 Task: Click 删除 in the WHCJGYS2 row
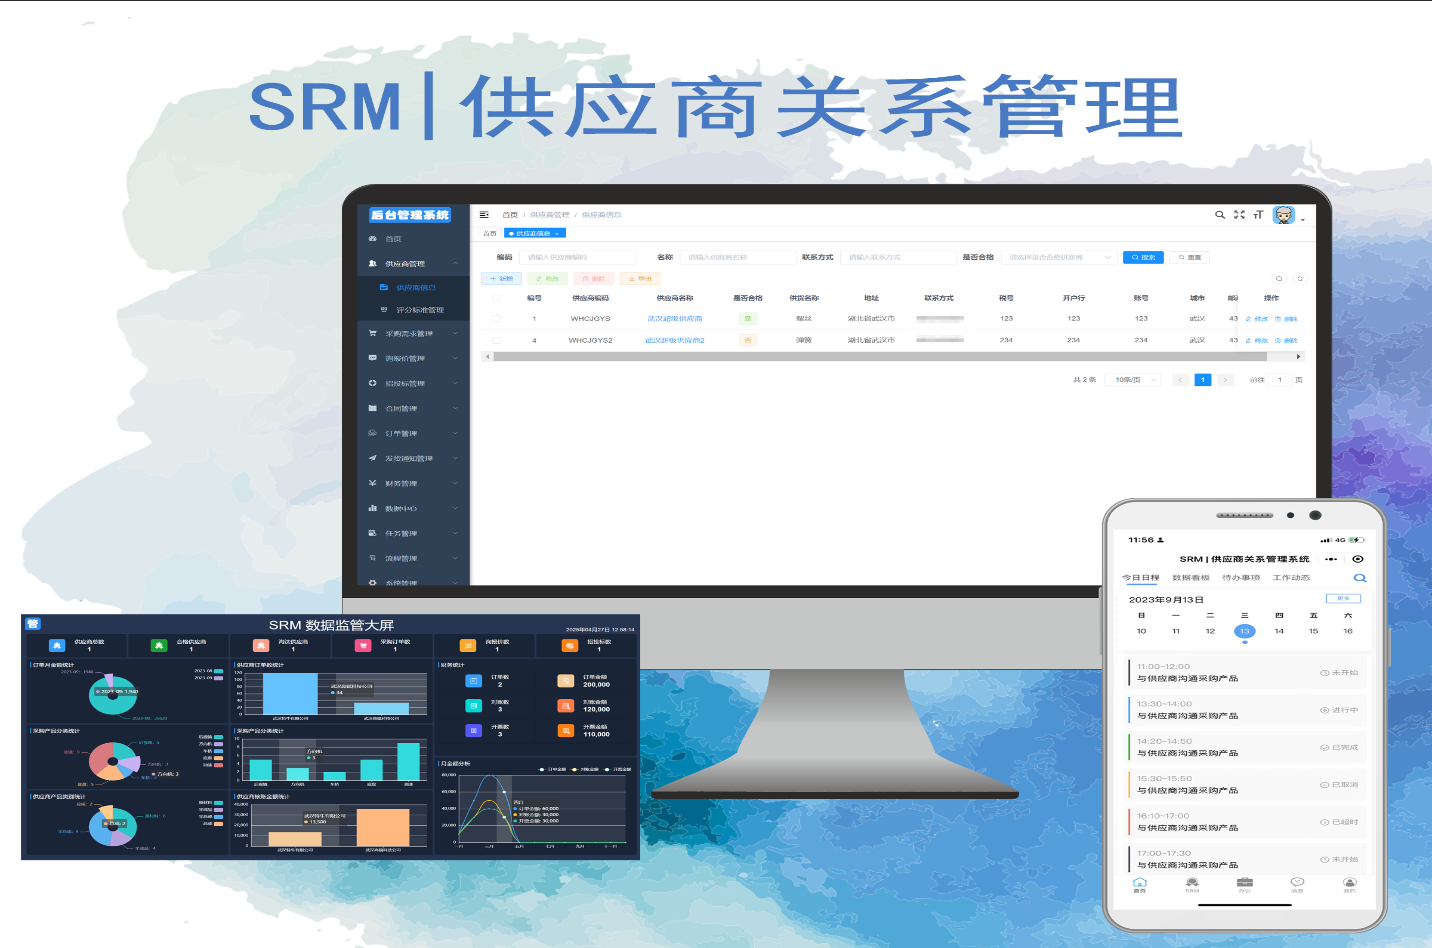[1286, 341]
